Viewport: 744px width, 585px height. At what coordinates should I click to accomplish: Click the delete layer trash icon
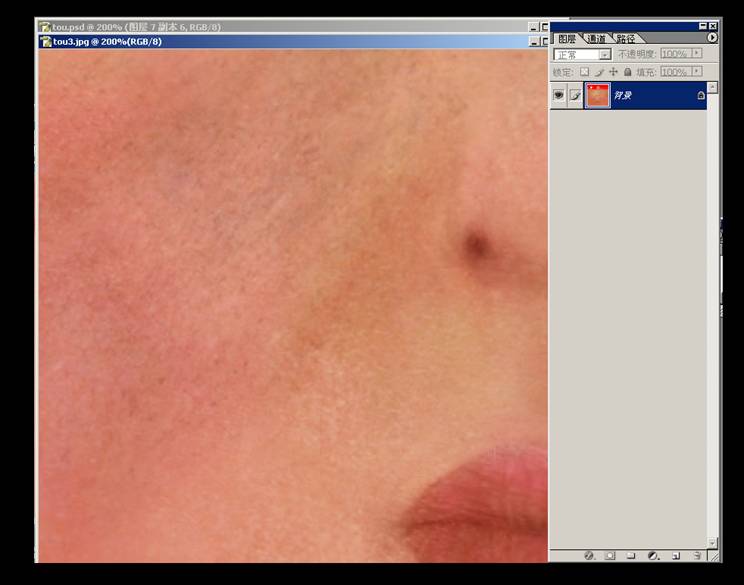[x=698, y=554]
